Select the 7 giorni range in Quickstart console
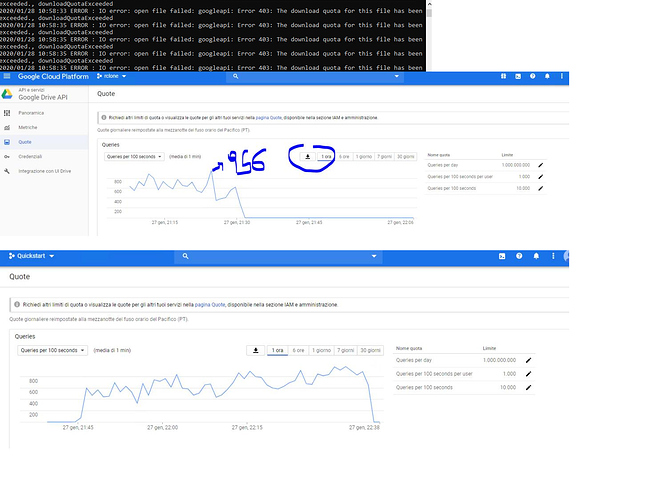This screenshot has height=500, width=666. tap(345, 350)
